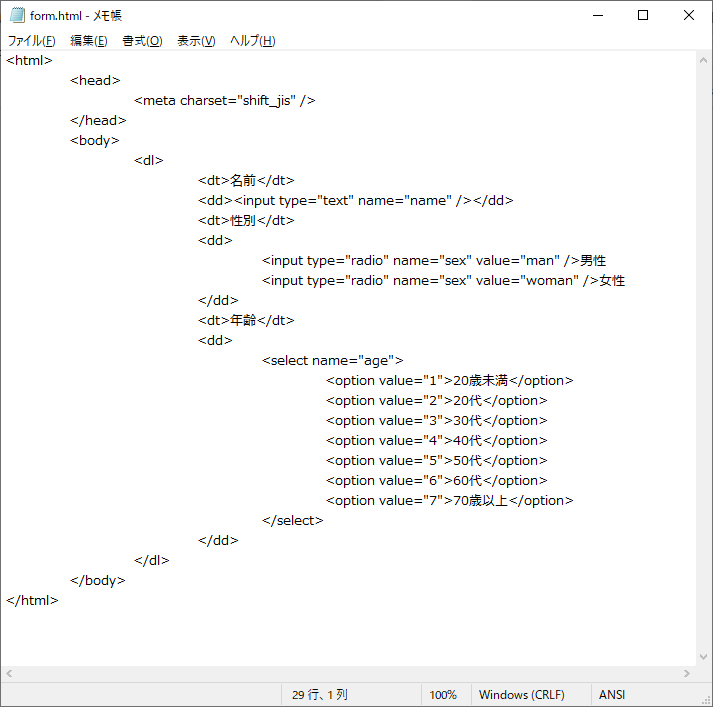Open the ヘルプ(H) menu
Screen dimensions: 713x707
pos(252,41)
